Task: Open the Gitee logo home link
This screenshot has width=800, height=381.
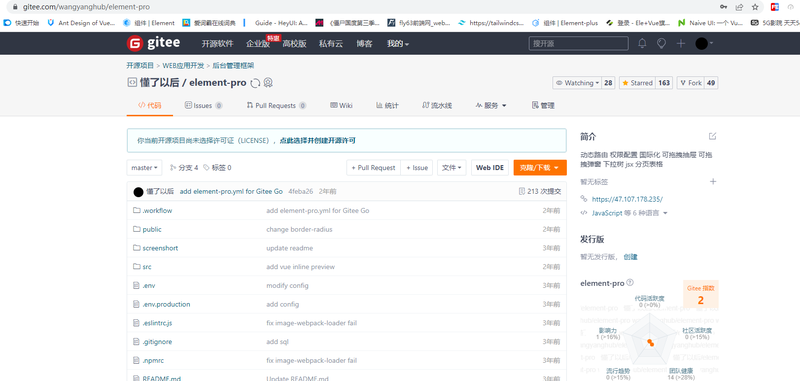Action: (x=153, y=43)
